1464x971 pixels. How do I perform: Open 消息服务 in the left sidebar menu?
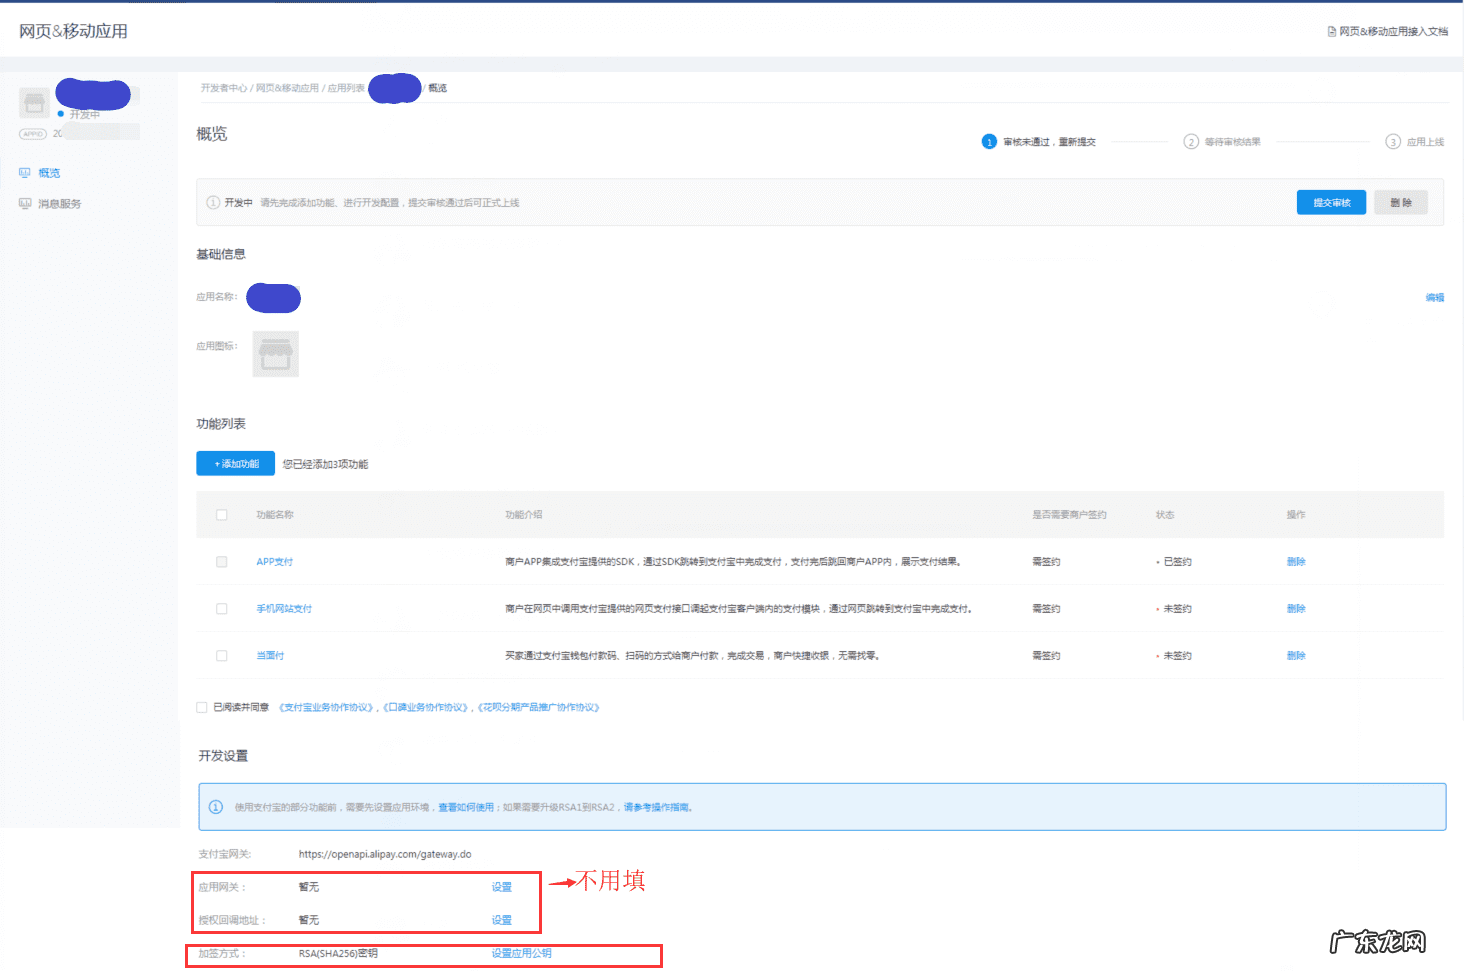pos(60,204)
